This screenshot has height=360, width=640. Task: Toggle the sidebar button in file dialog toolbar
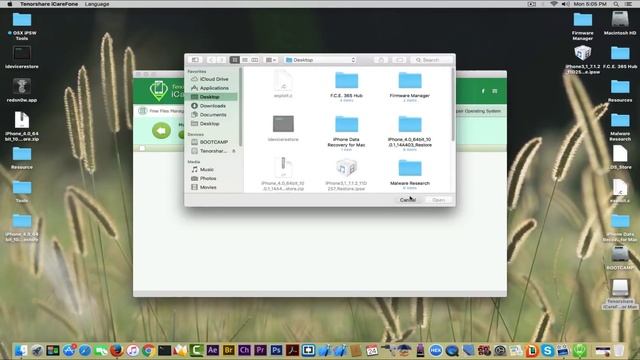pyautogui.click(x=195, y=60)
